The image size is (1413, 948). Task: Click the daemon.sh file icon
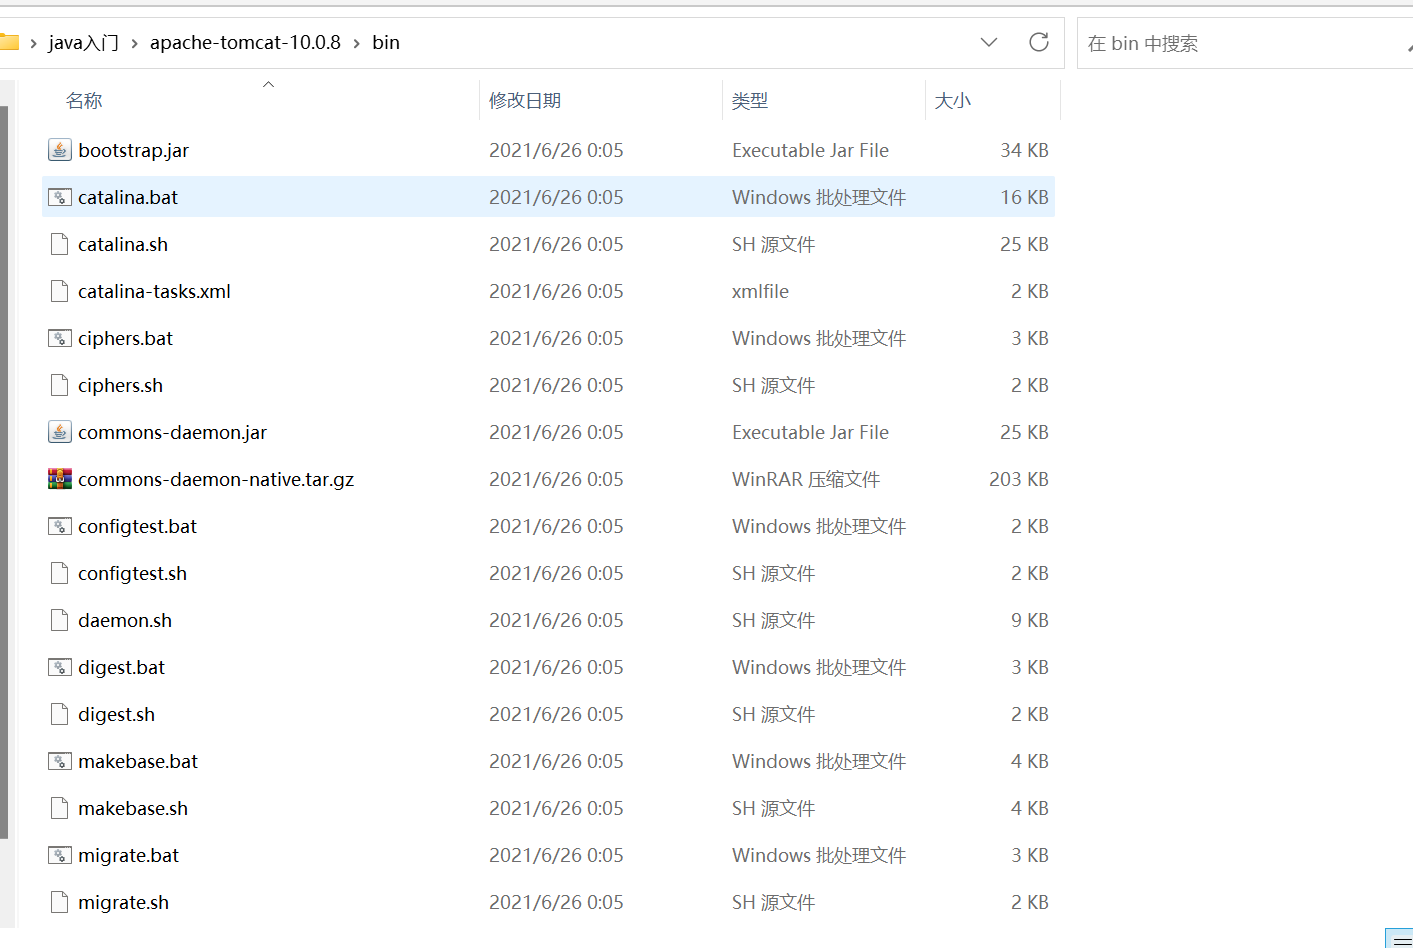click(60, 620)
